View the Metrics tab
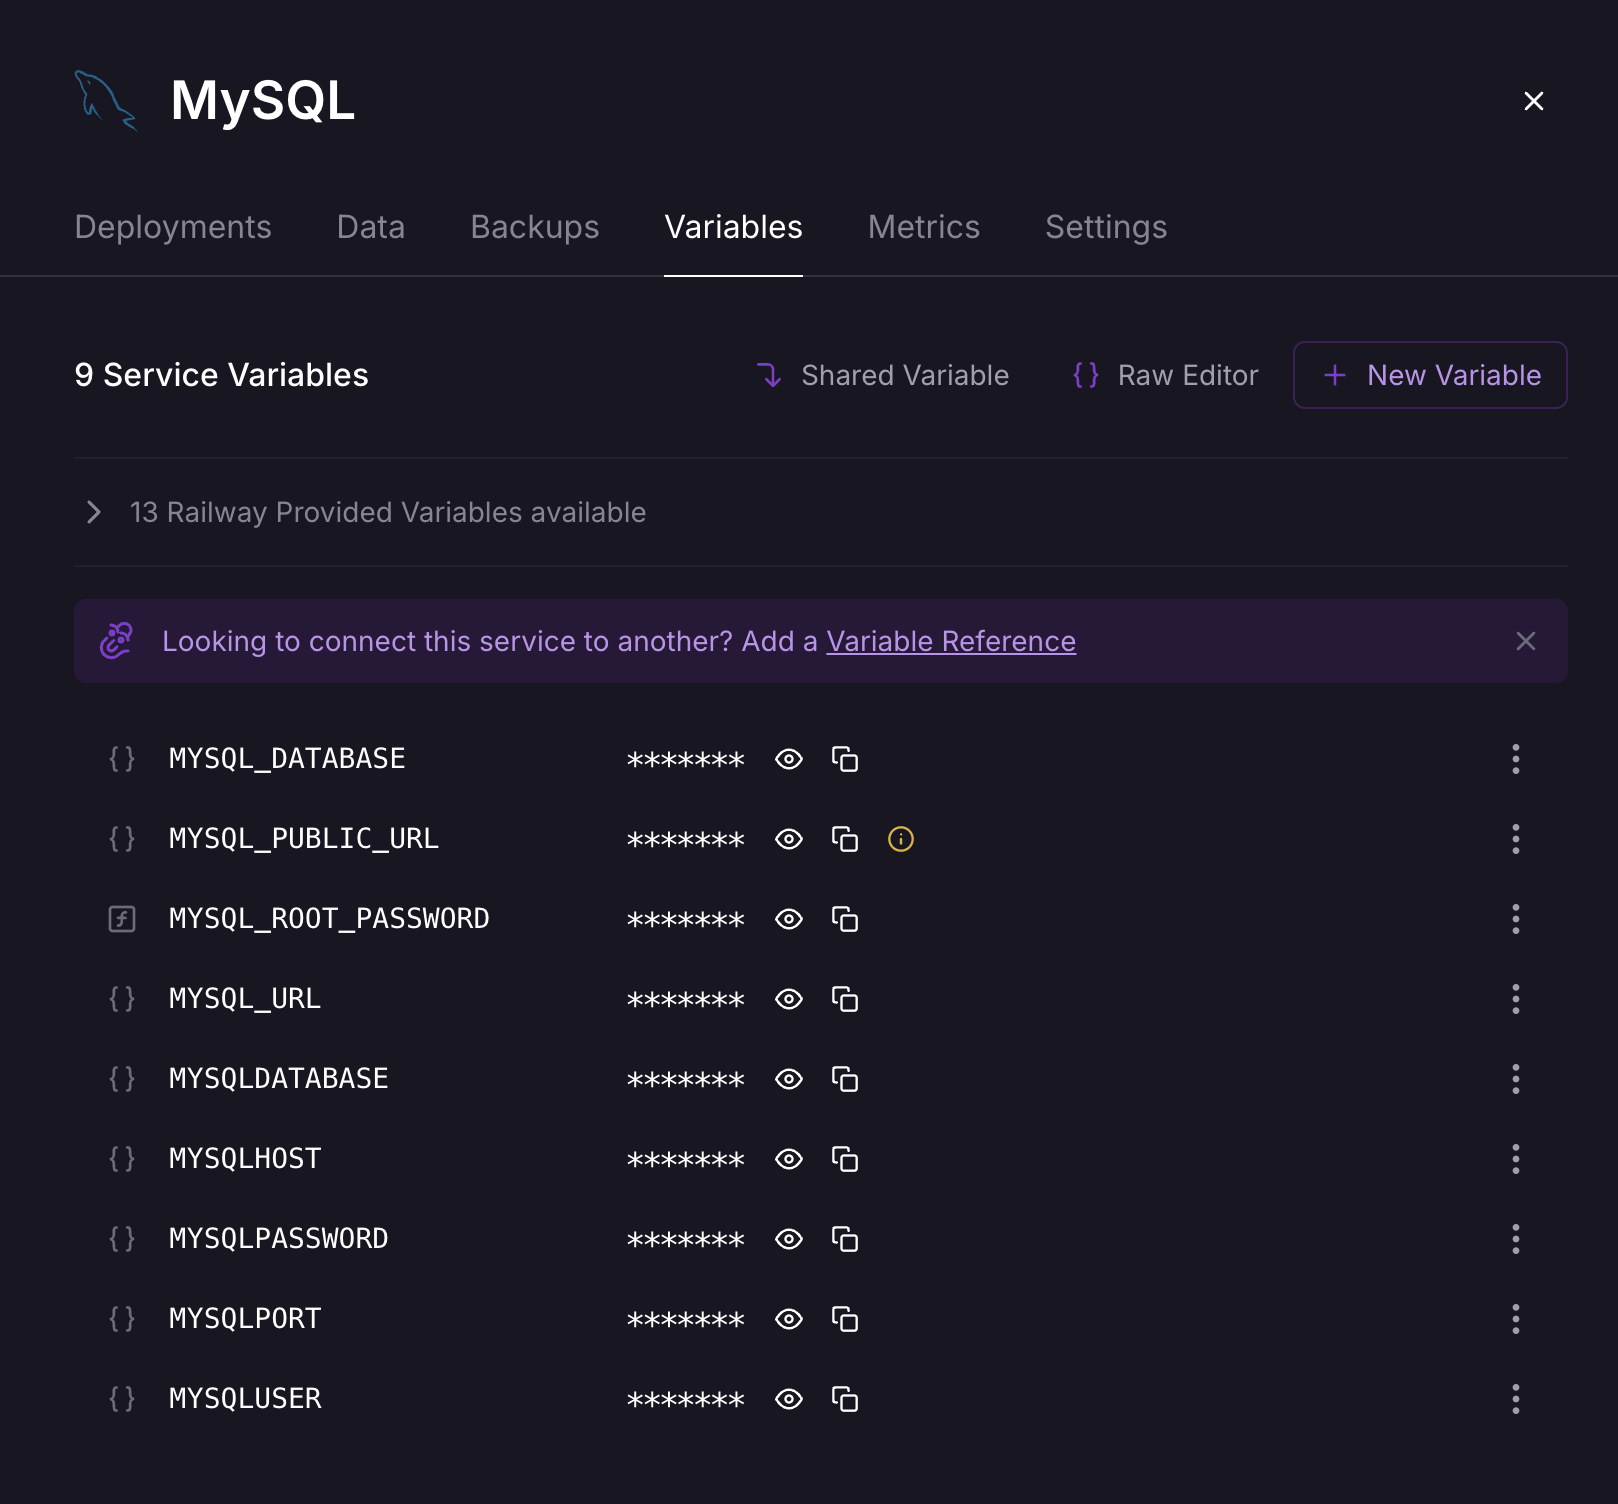This screenshot has height=1504, width=1618. 924,227
